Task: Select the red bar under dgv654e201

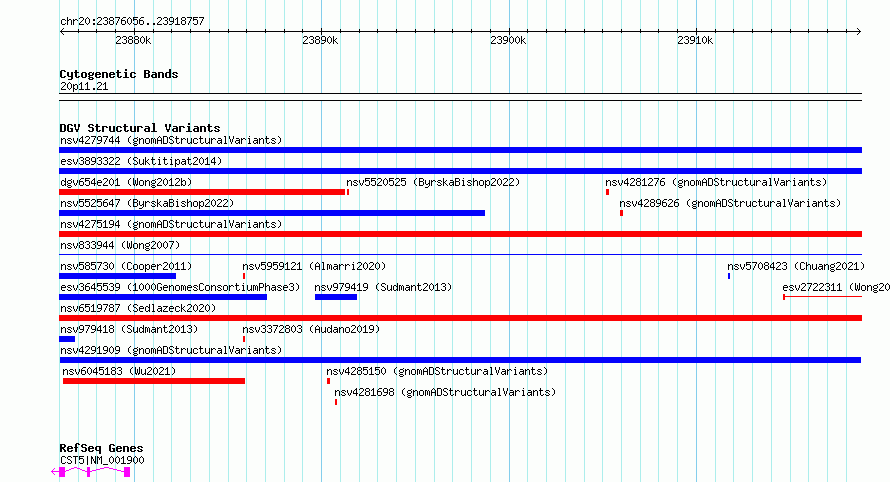Action: point(202,192)
